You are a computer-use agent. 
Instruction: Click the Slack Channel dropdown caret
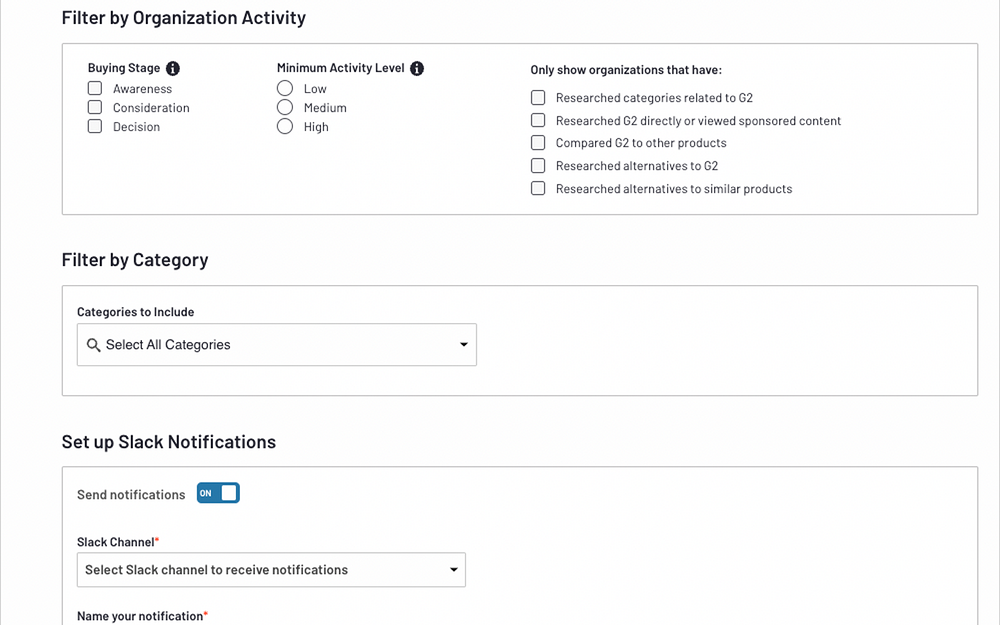[x=454, y=570]
